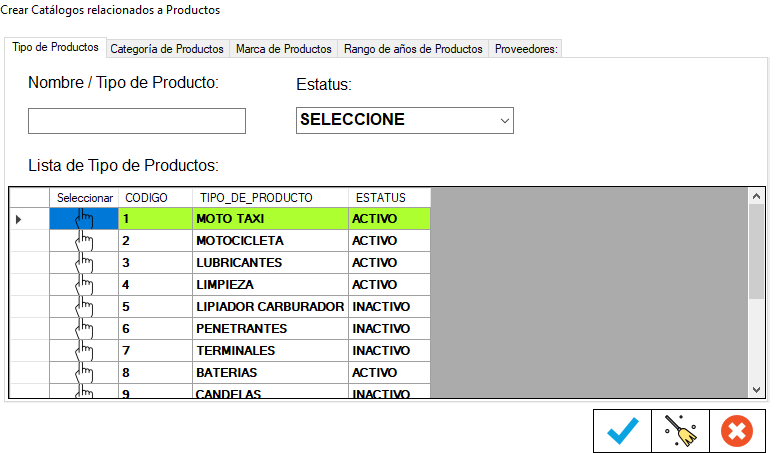Click the hand select icon for LIMPIEZA
Image resolution: width=776 pixels, height=453 pixels.
click(x=84, y=285)
